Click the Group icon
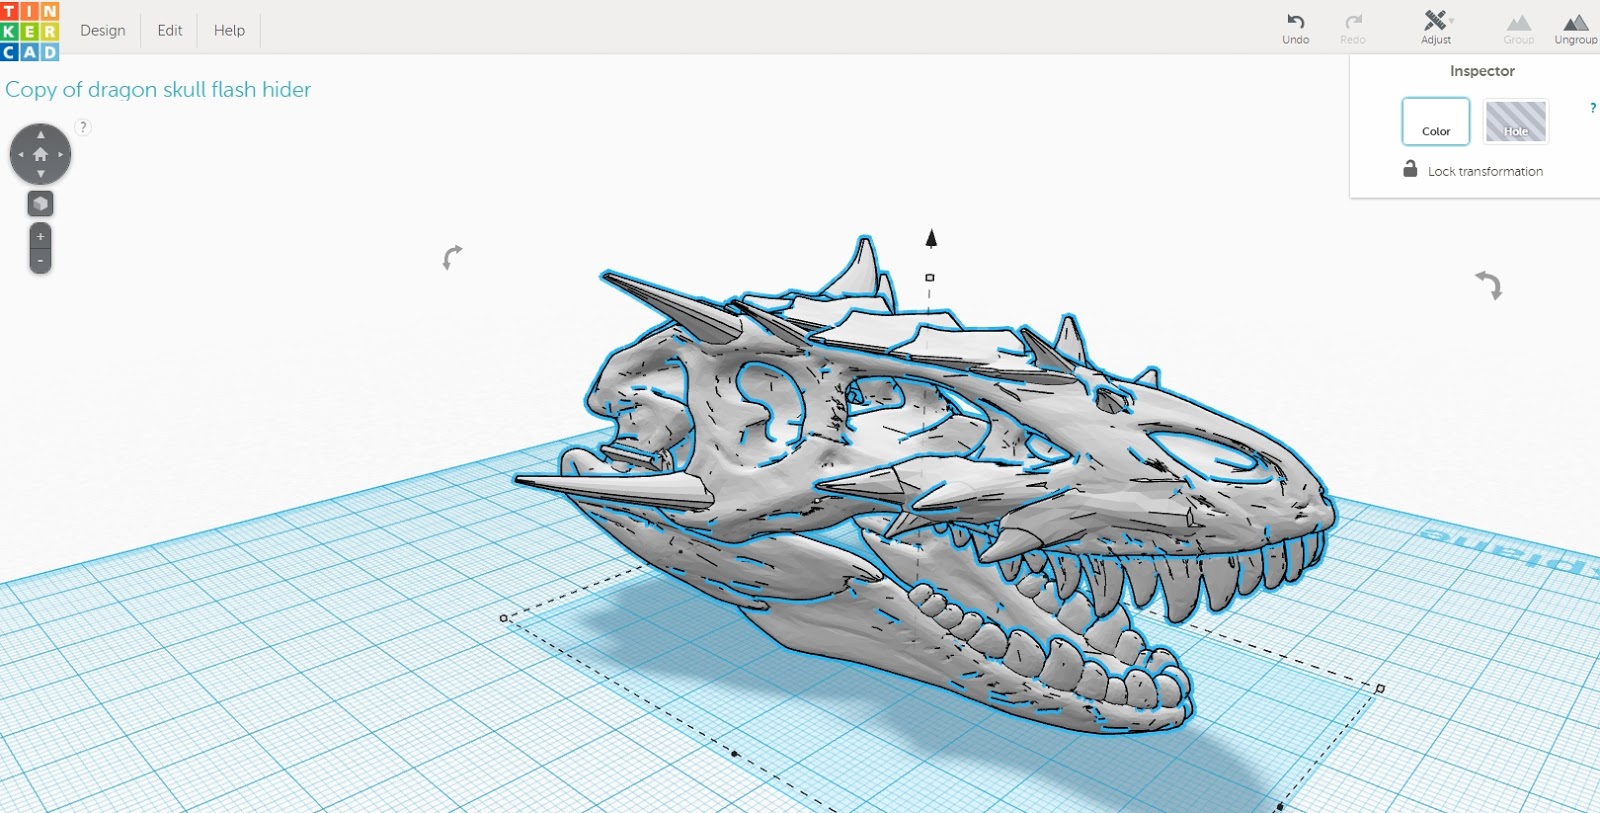 tap(1519, 27)
